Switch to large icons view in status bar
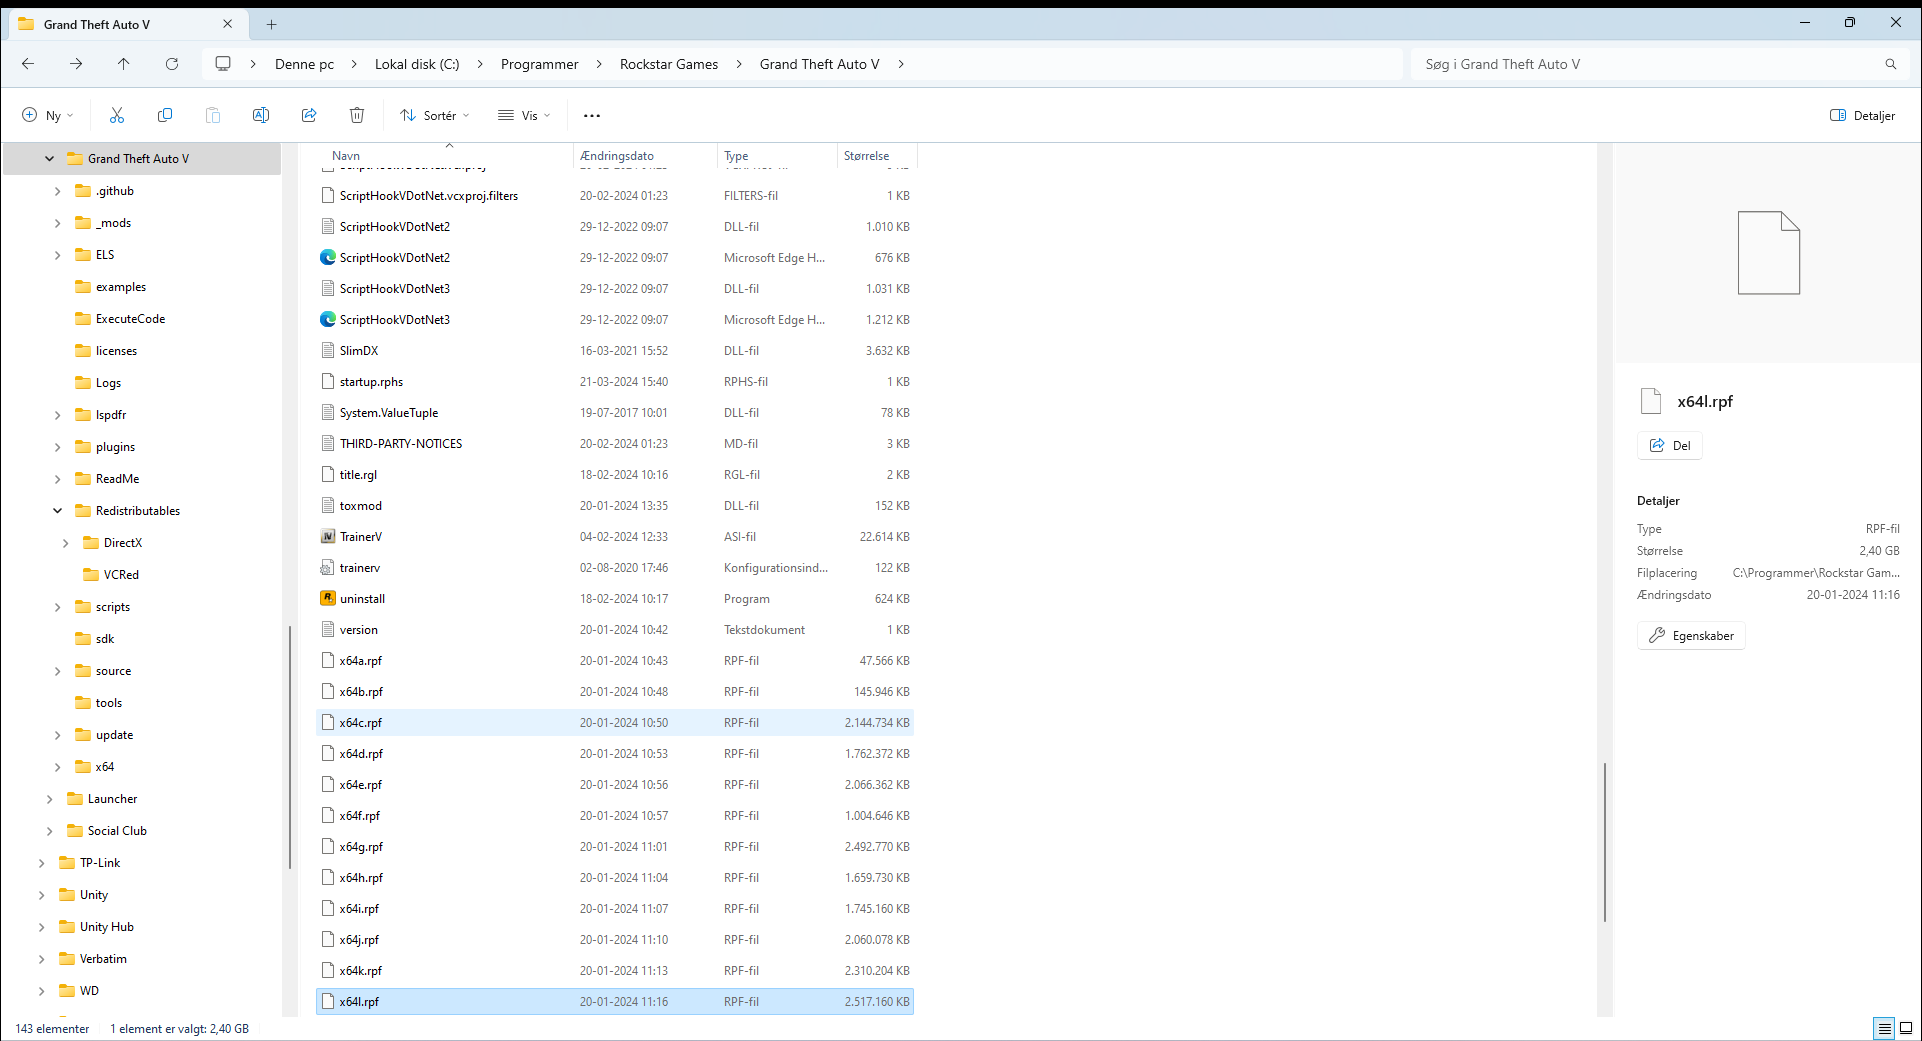The width and height of the screenshot is (1922, 1041). pos(1906,1028)
